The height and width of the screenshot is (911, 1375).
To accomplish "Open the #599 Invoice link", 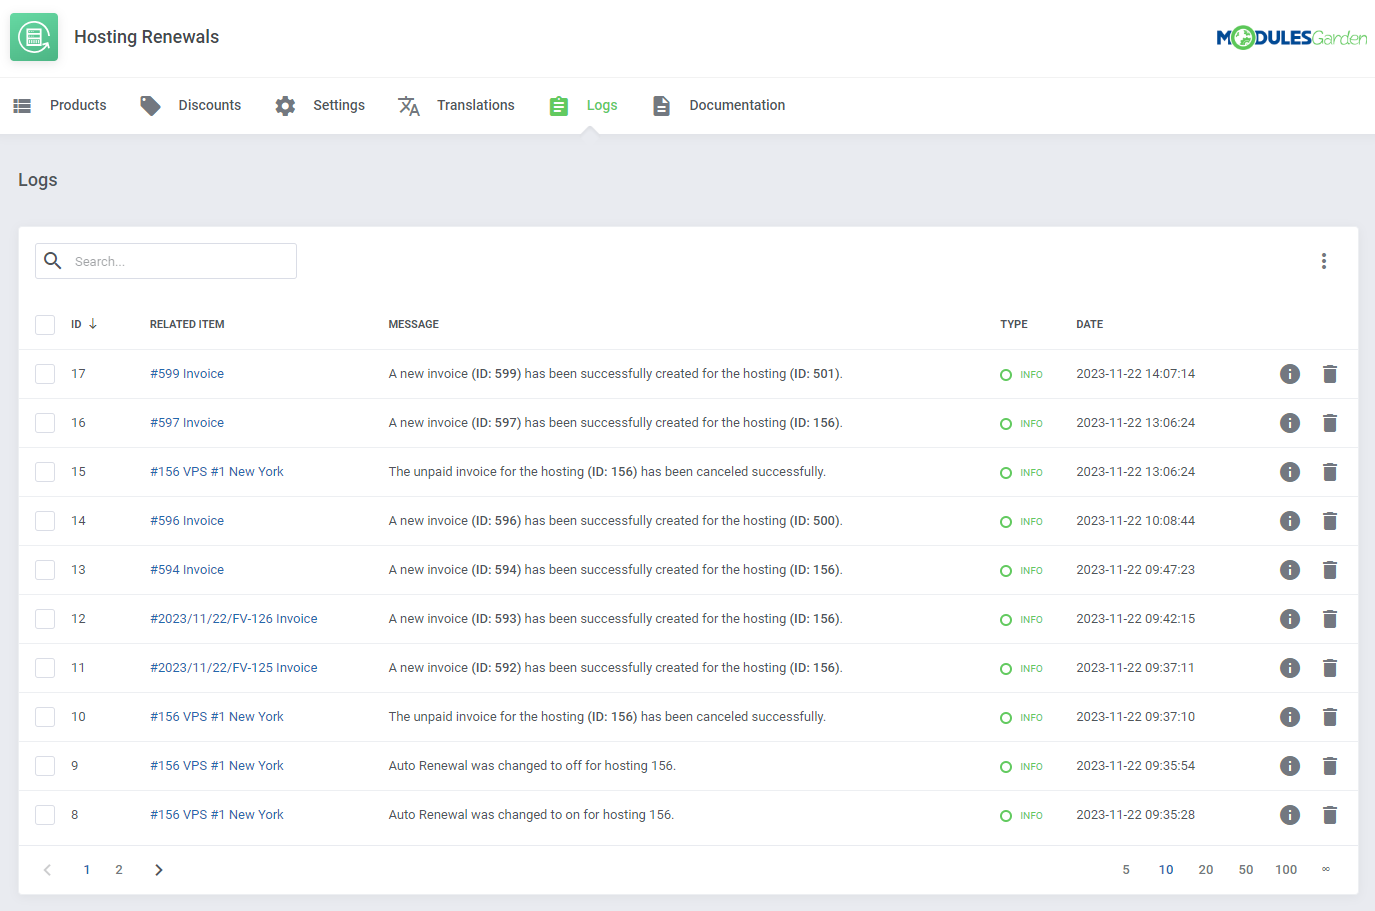I will pyautogui.click(x=187, y=374).
